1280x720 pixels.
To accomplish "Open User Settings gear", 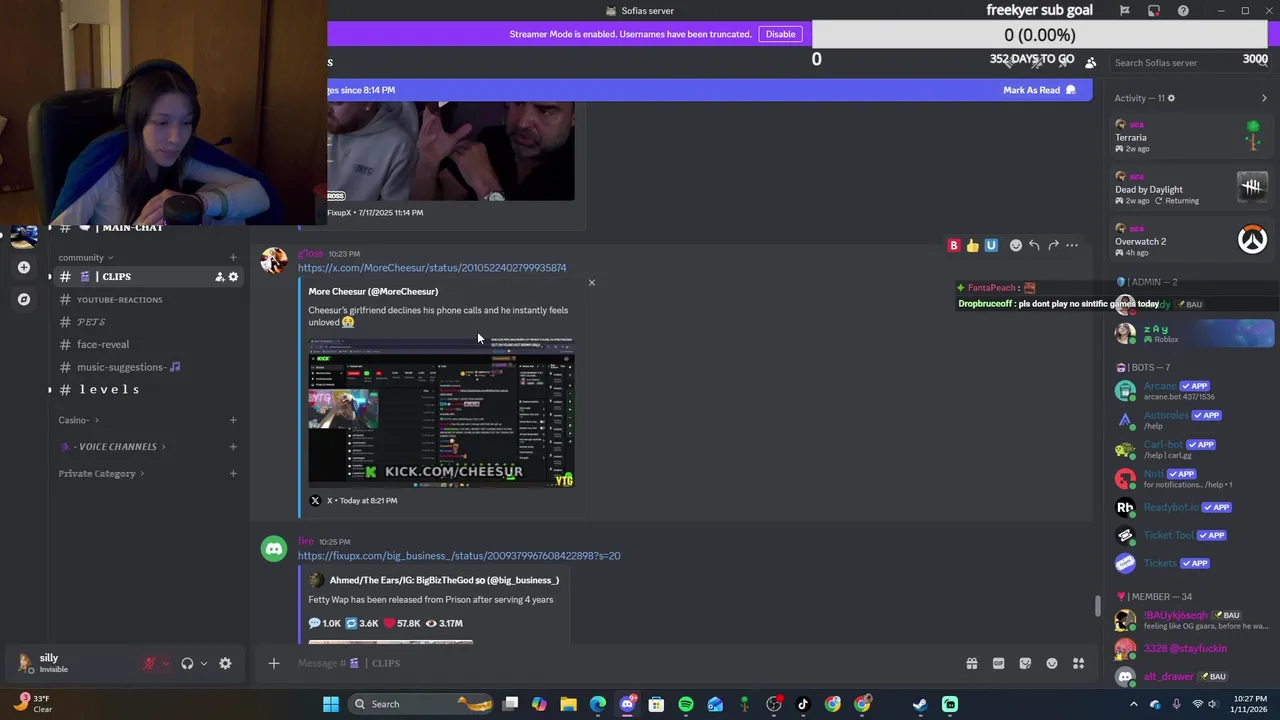I will (x=225, y=663).
